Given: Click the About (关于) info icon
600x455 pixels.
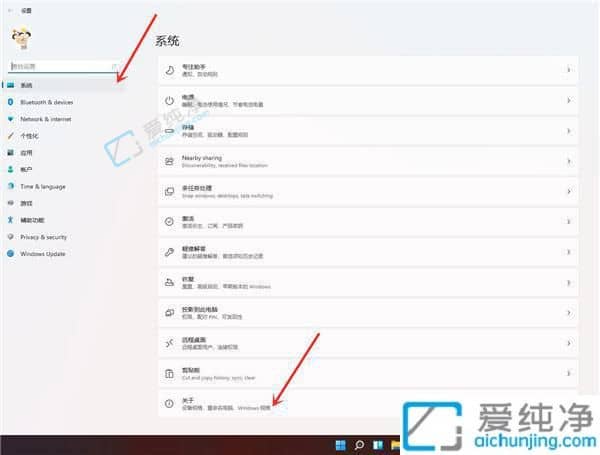Looking at the screenshot, I should coord(170,403).
